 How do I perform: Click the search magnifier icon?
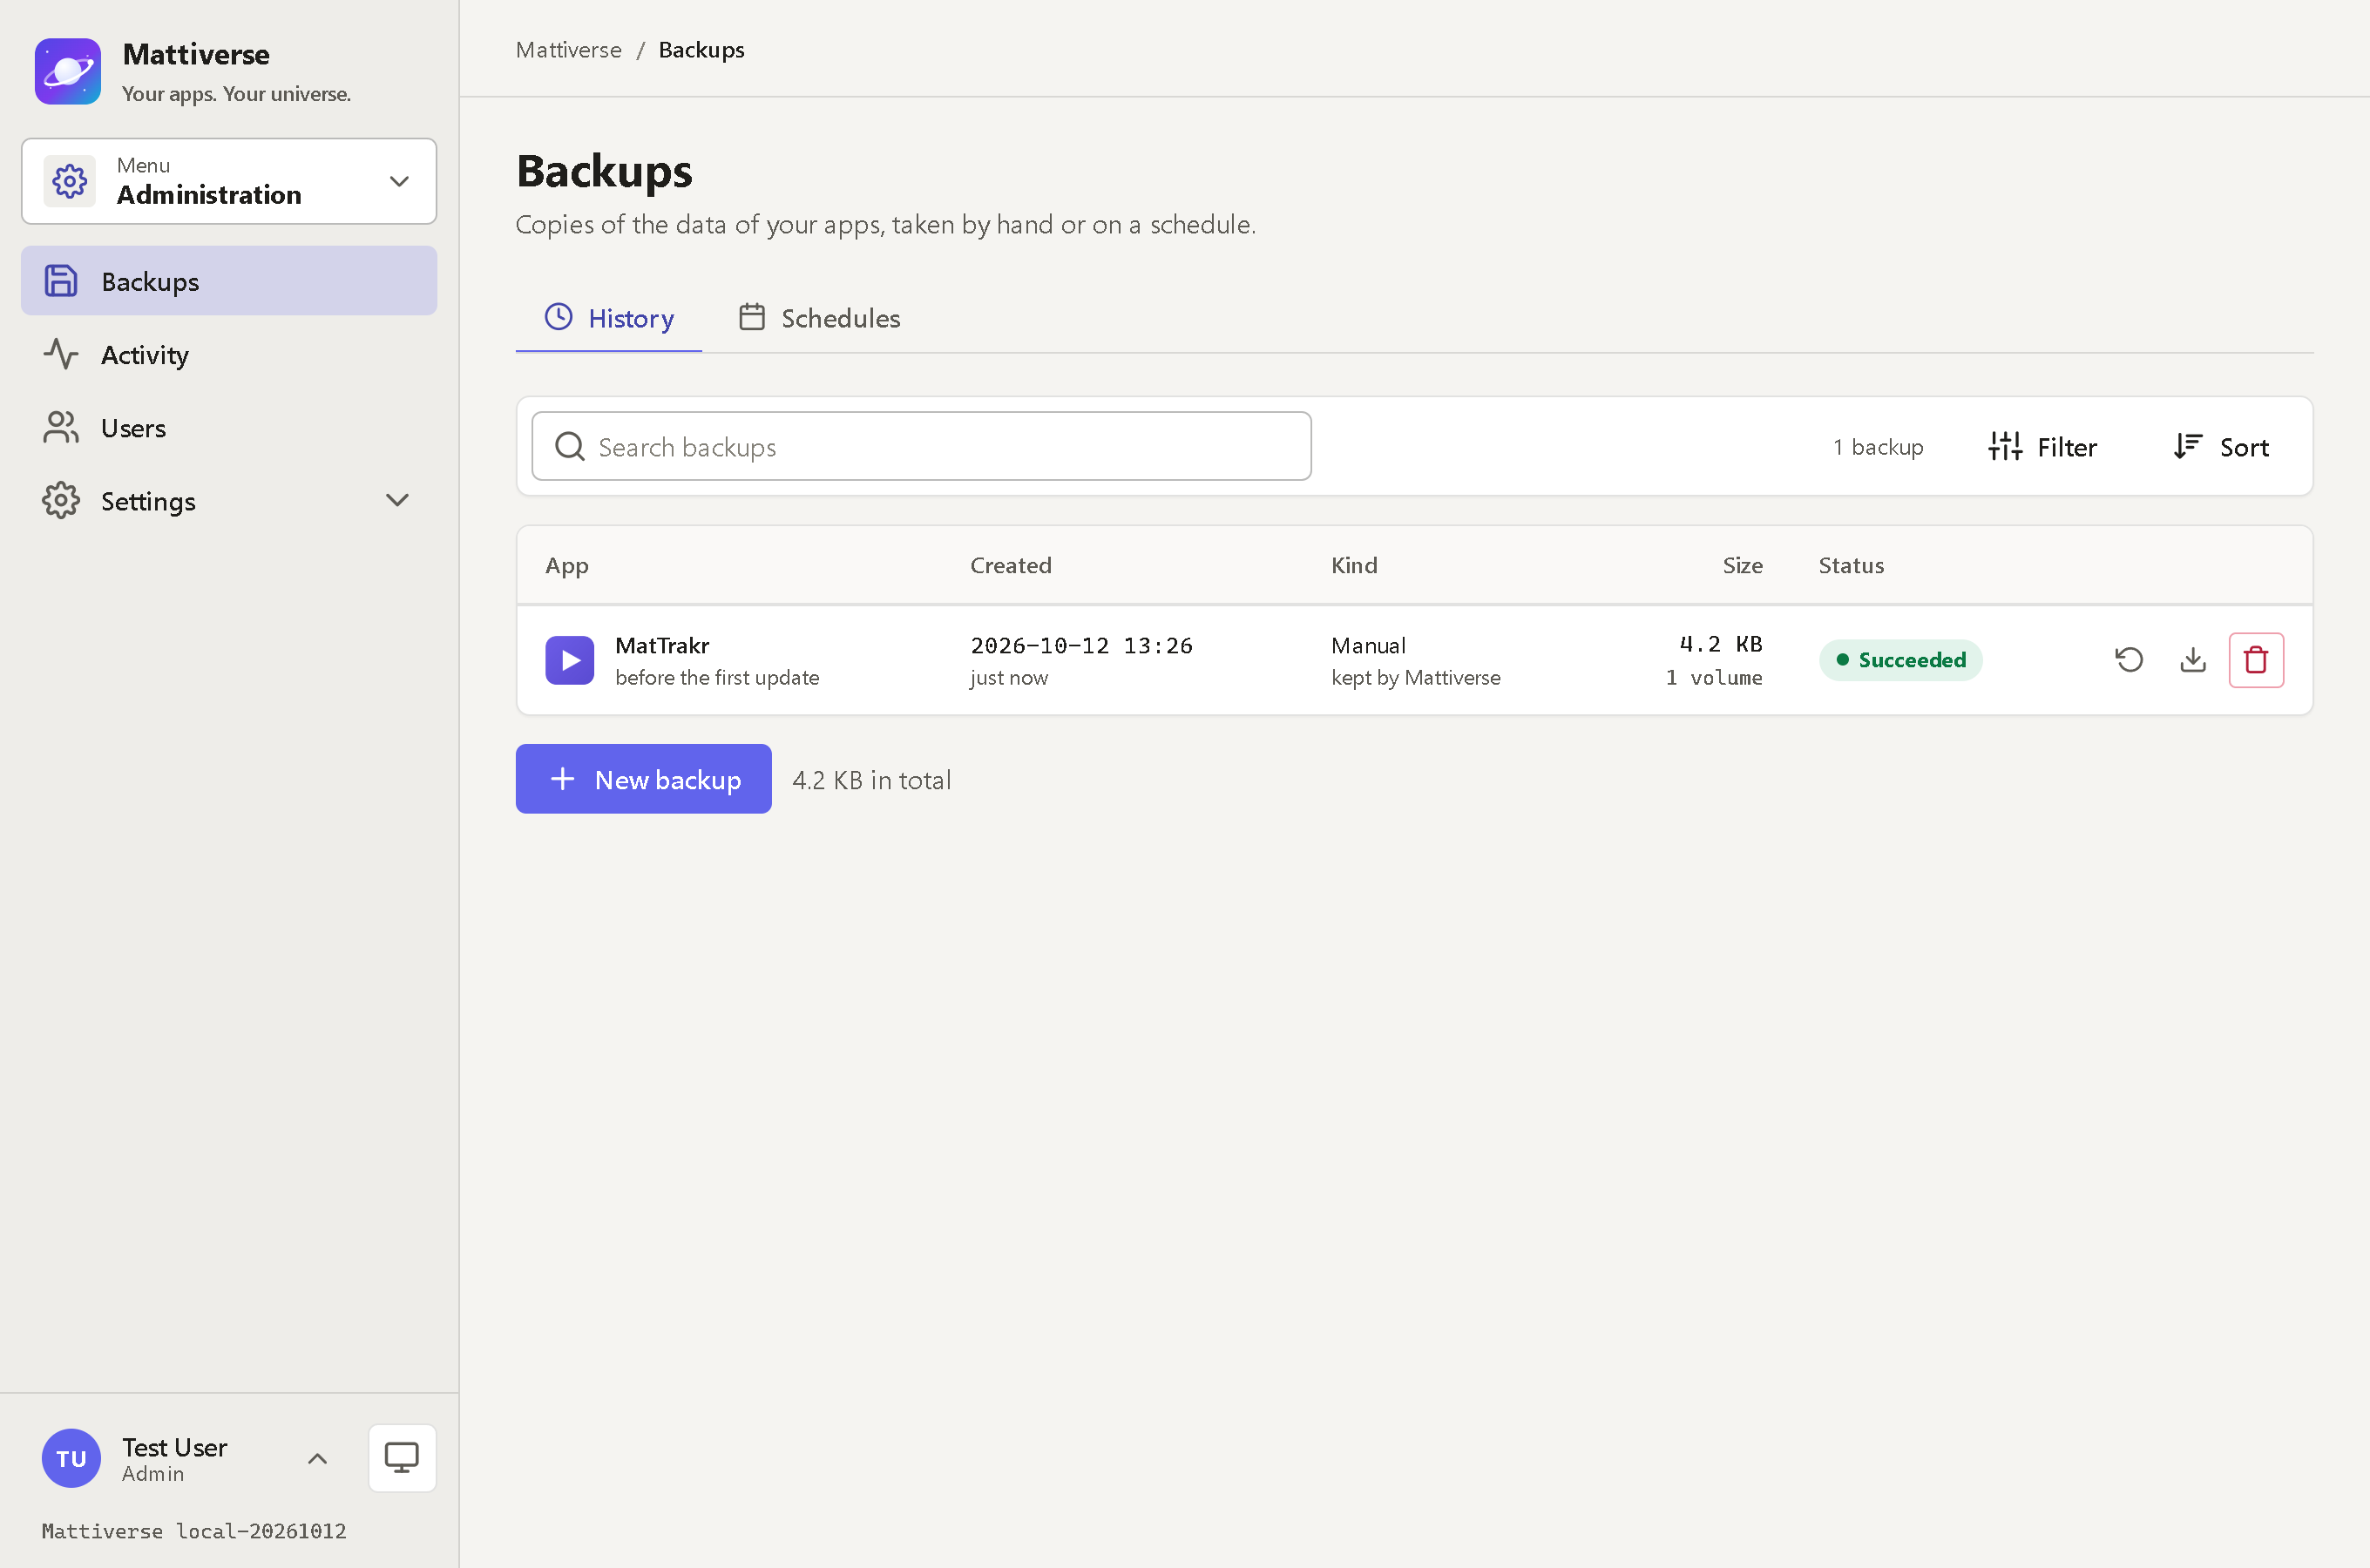point(570,447)
